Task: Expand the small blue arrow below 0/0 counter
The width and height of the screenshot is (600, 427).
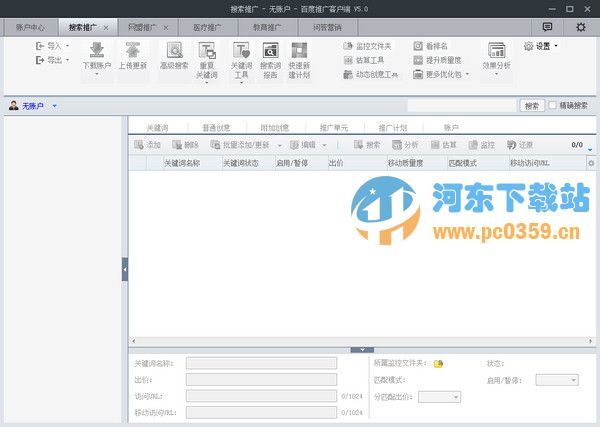Action: click(x=590, y=150)
